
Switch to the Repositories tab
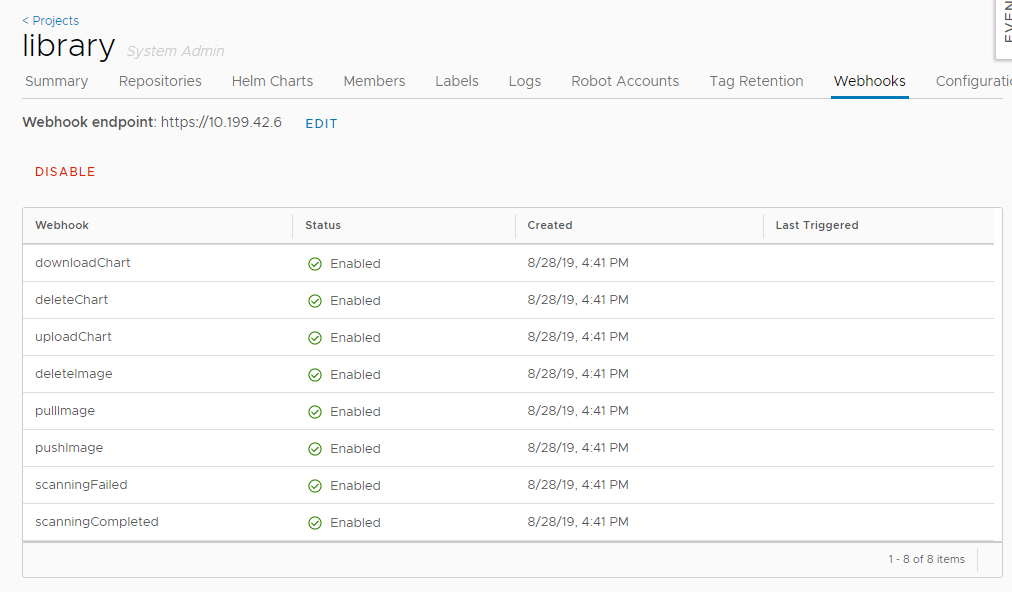click(x=159, y=81)
